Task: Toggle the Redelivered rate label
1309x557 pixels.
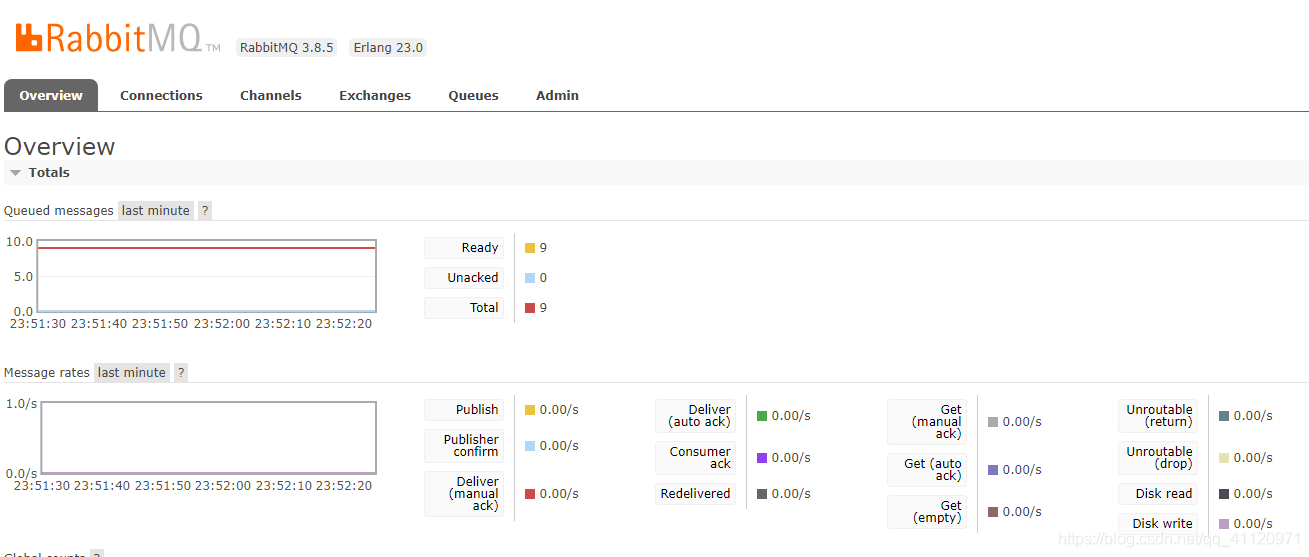Action: pos(695,493)
